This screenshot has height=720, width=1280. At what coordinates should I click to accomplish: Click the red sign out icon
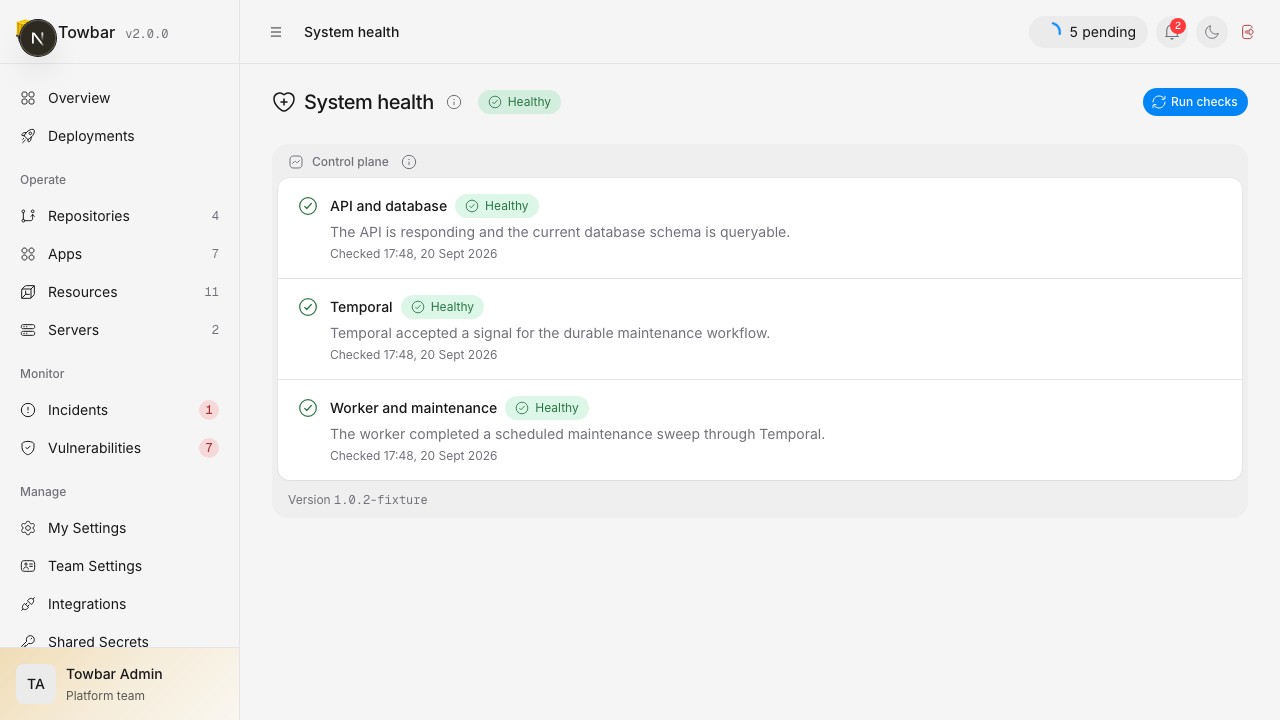[x=1248, y=32]
